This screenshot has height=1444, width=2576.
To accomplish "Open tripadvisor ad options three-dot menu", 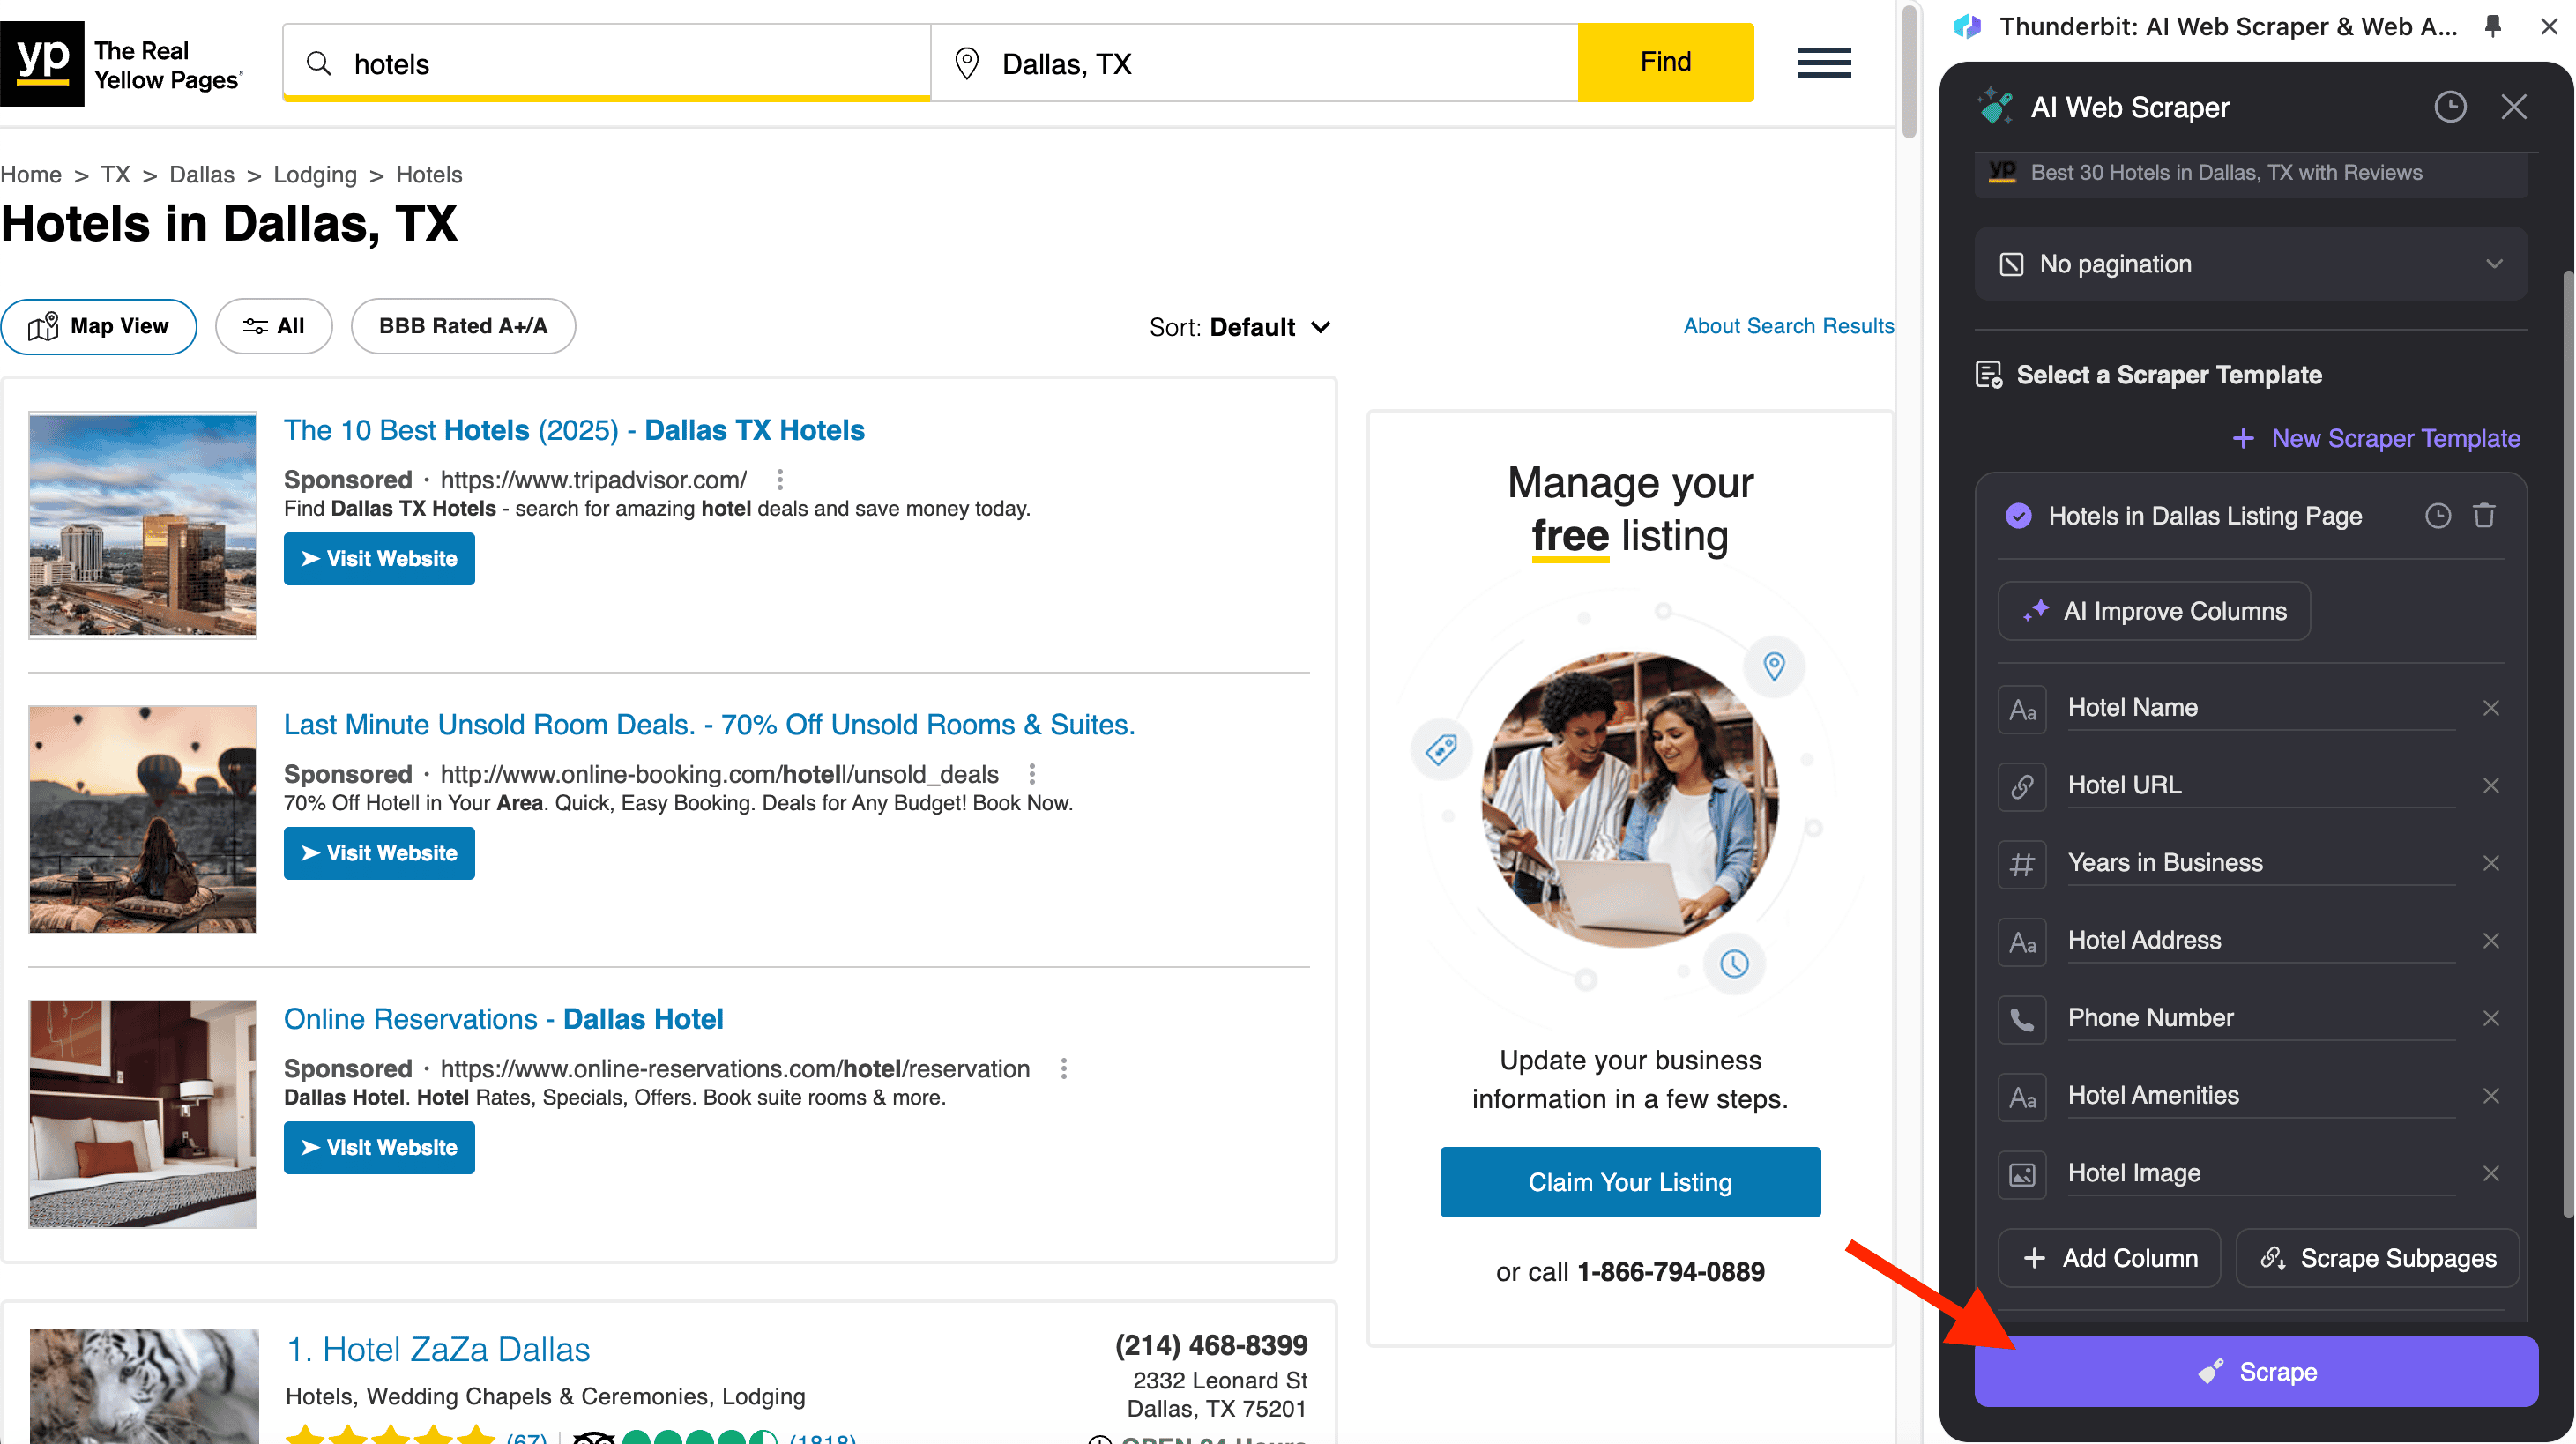I will click(x=780, y=480).
